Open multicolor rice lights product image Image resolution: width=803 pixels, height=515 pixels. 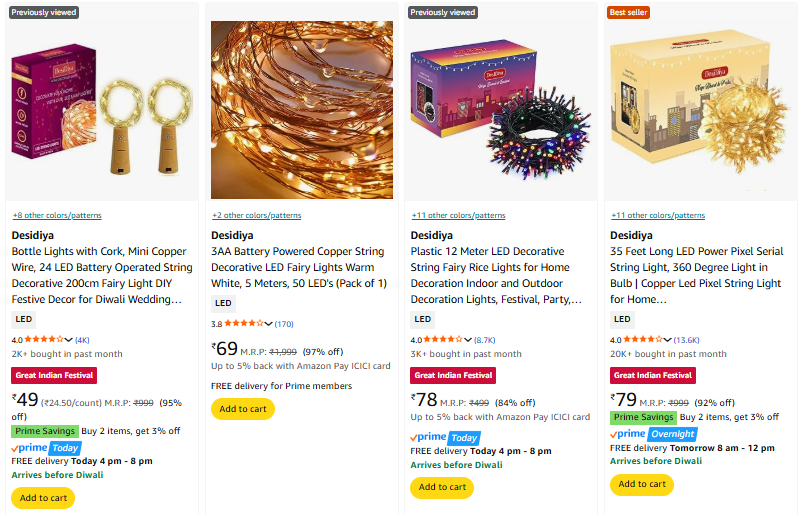(x=501, y=110)
